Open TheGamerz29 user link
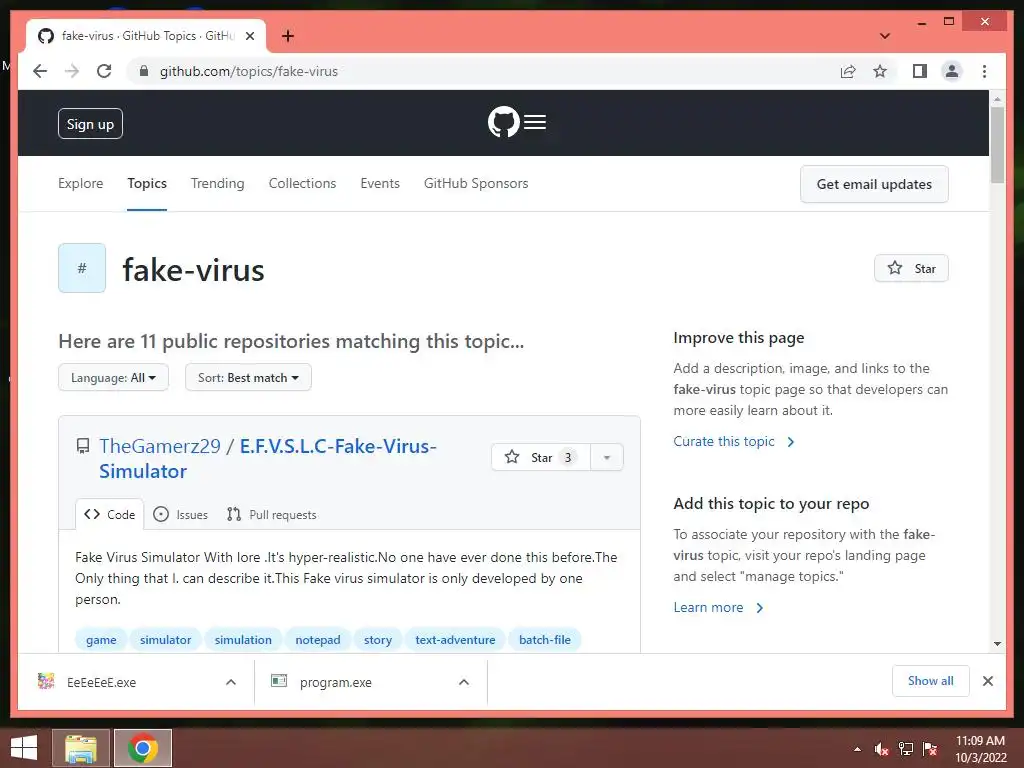This screenshot has width=1024, height=768. pyautogui.click(x=160, y=446)
